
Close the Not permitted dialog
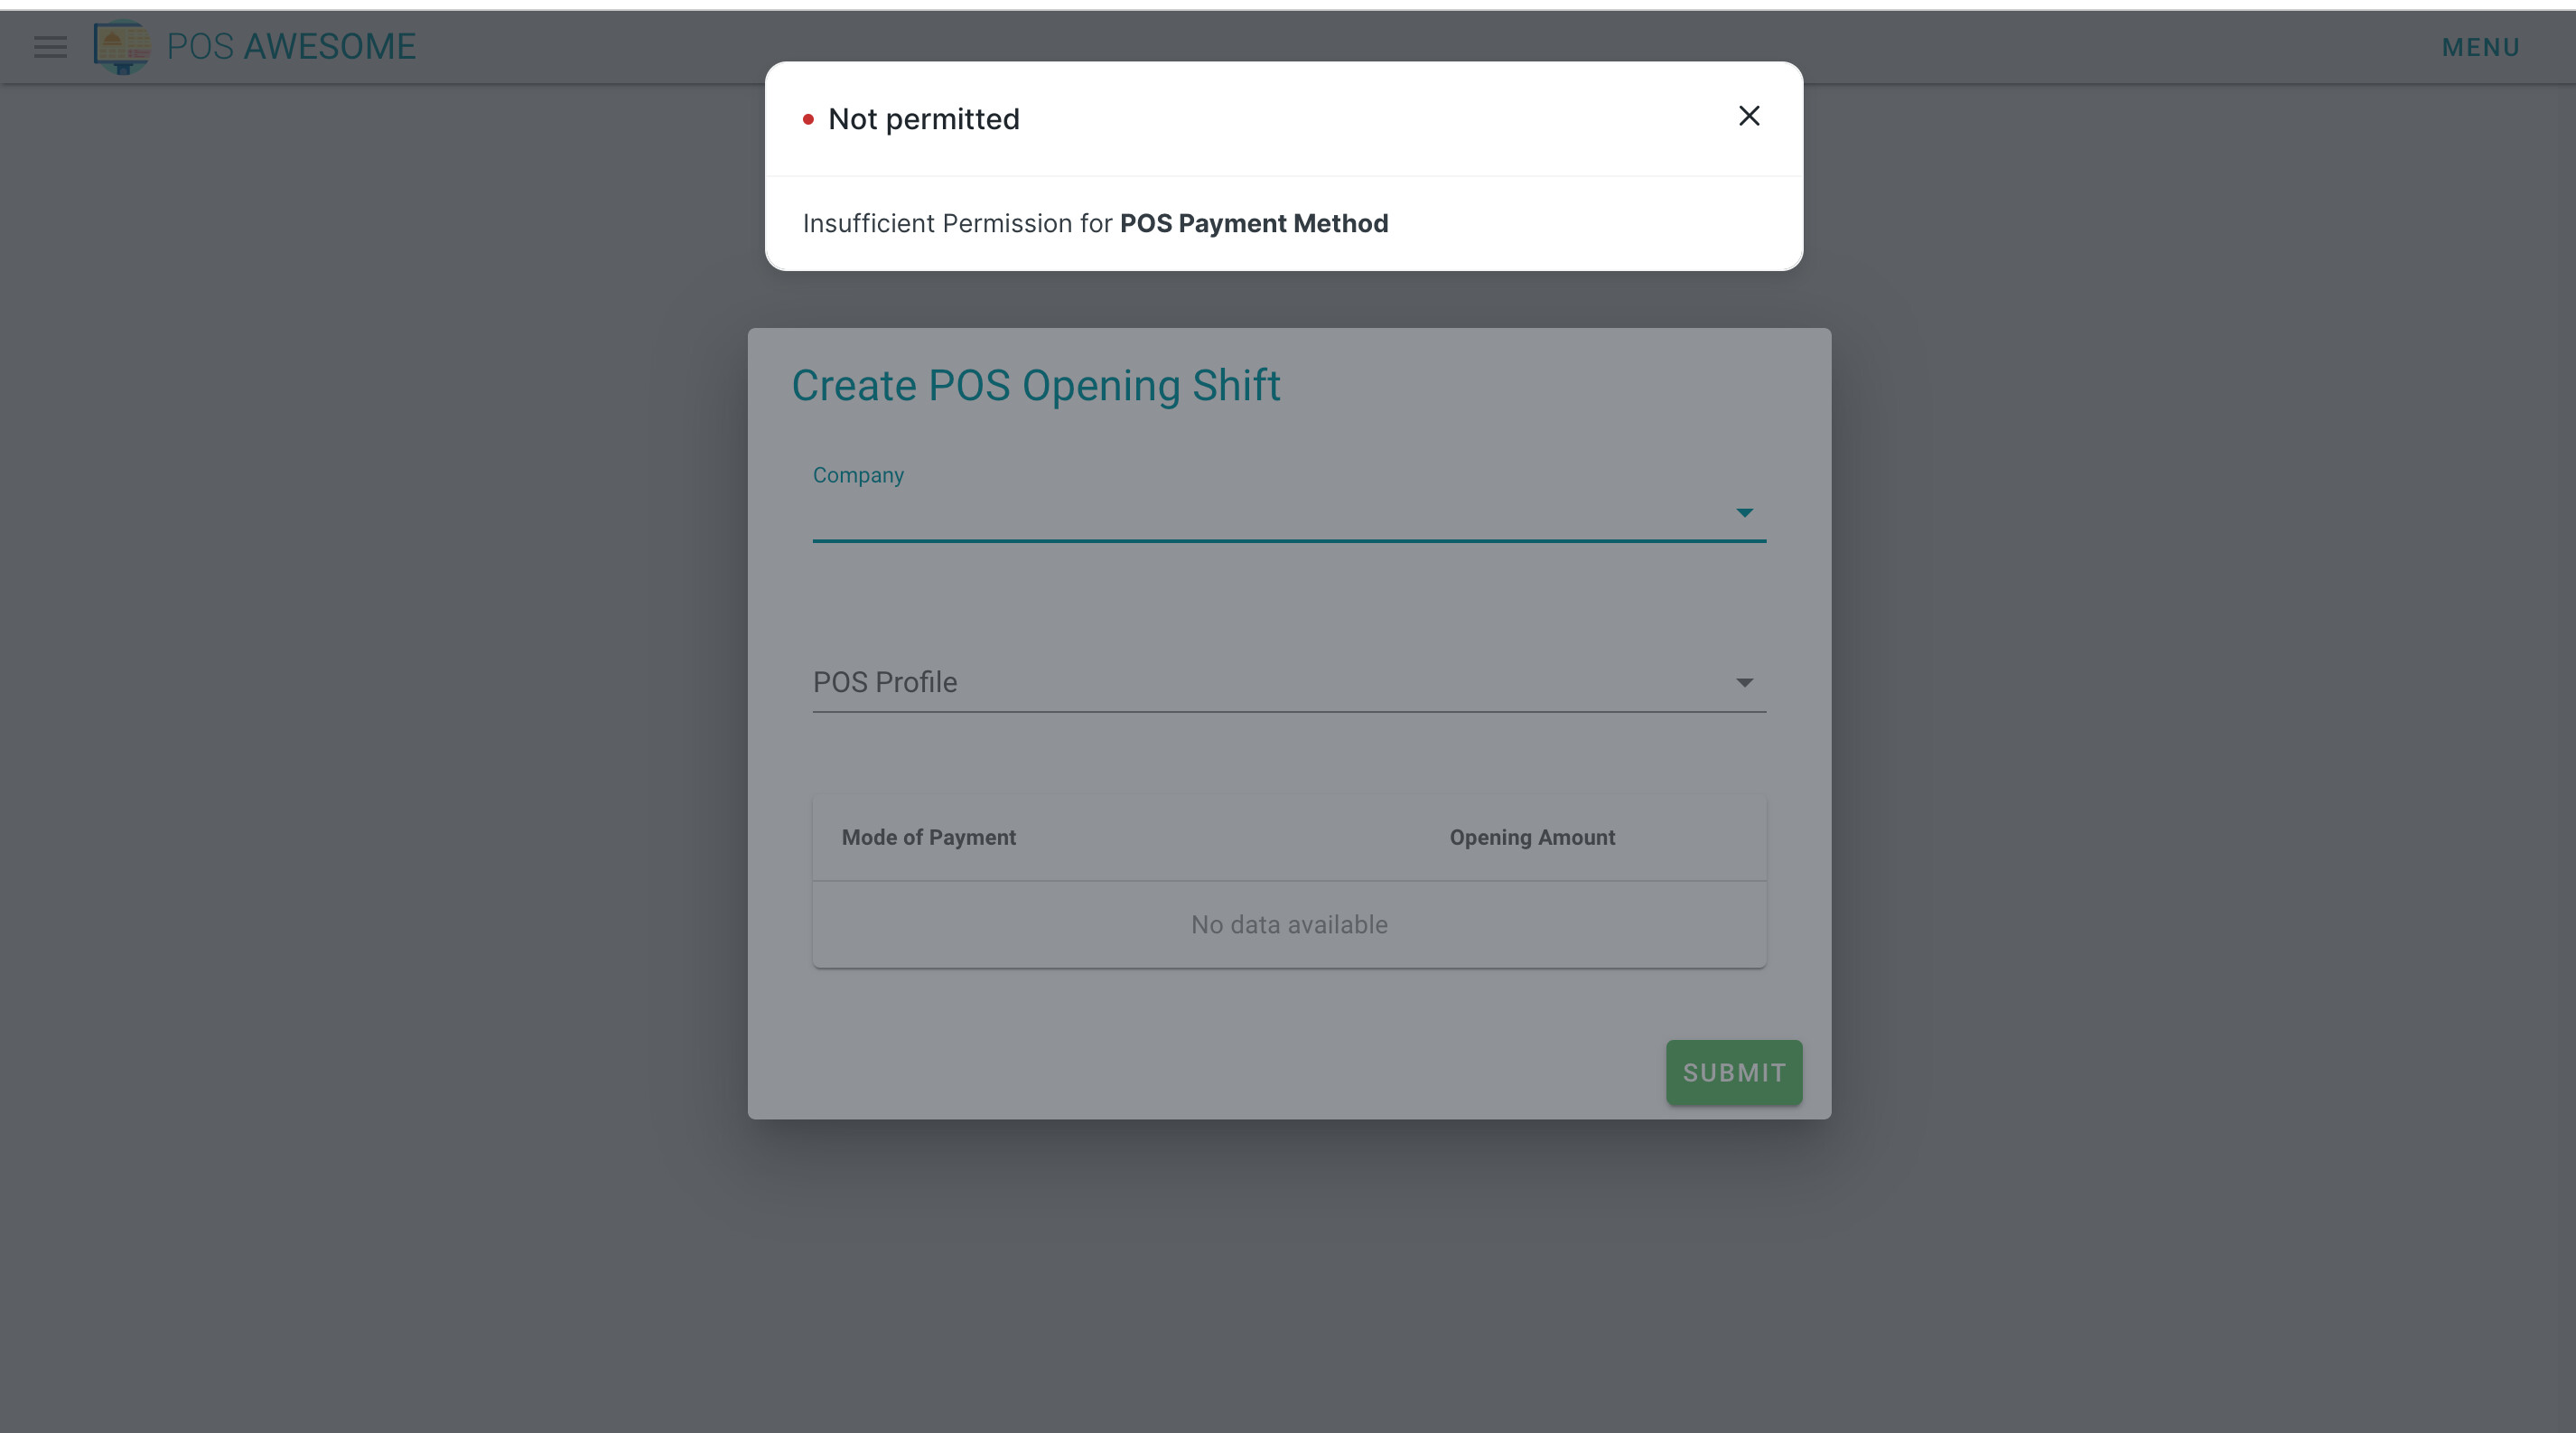1748,116
